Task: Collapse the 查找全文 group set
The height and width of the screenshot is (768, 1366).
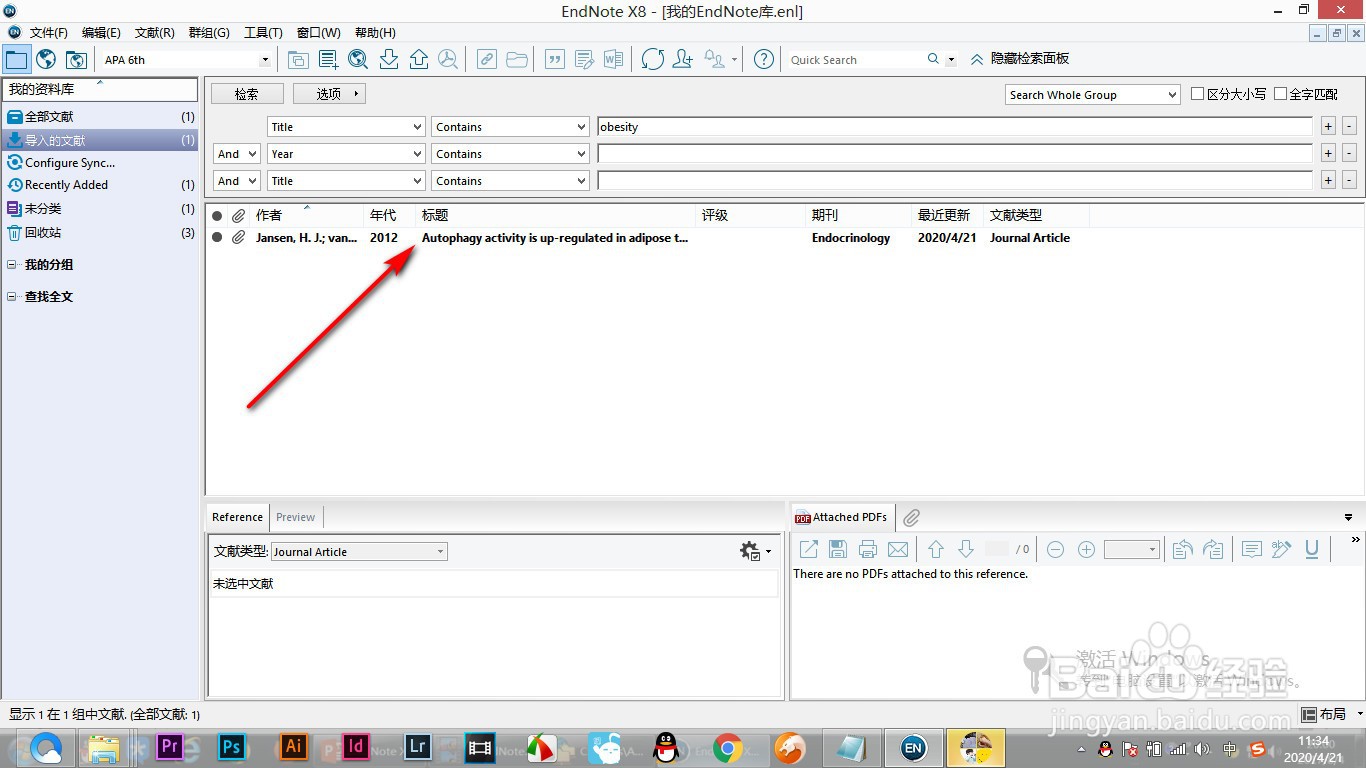Action: (12, 297)
